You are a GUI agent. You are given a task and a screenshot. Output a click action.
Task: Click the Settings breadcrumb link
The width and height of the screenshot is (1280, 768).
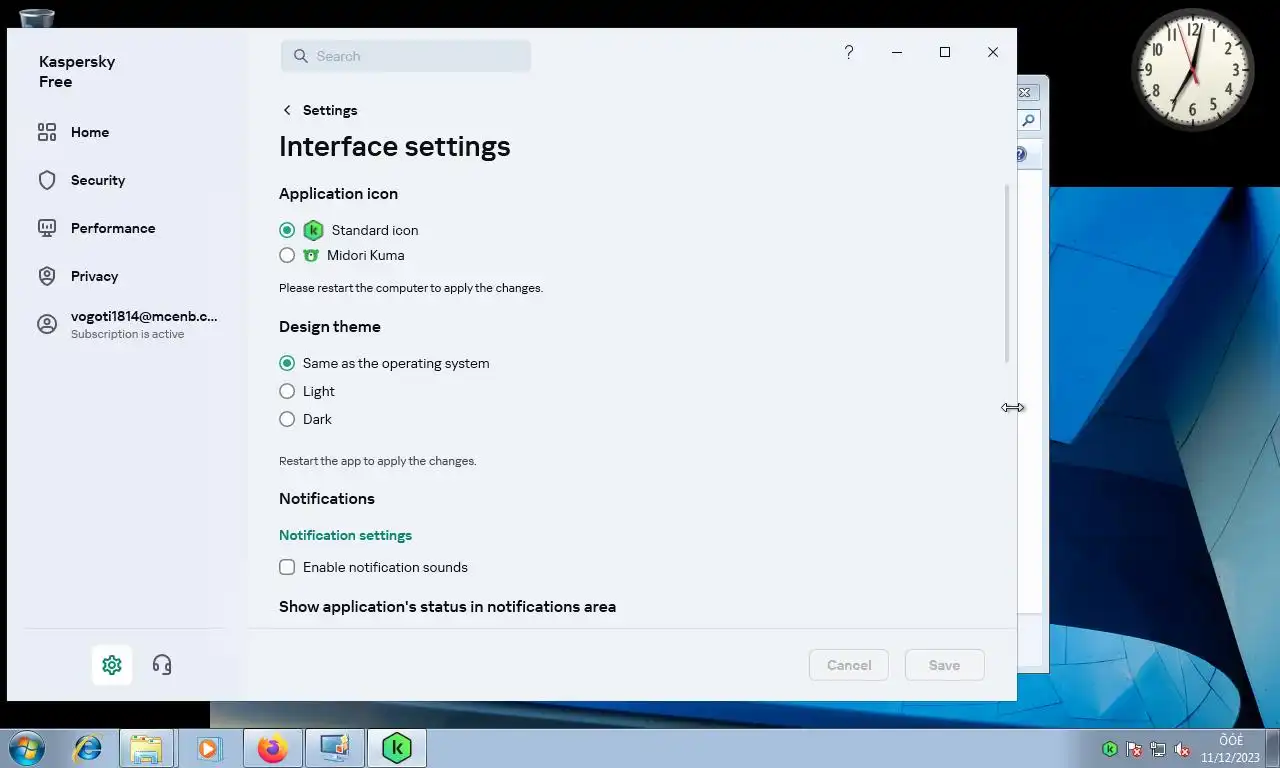(330, 110)
